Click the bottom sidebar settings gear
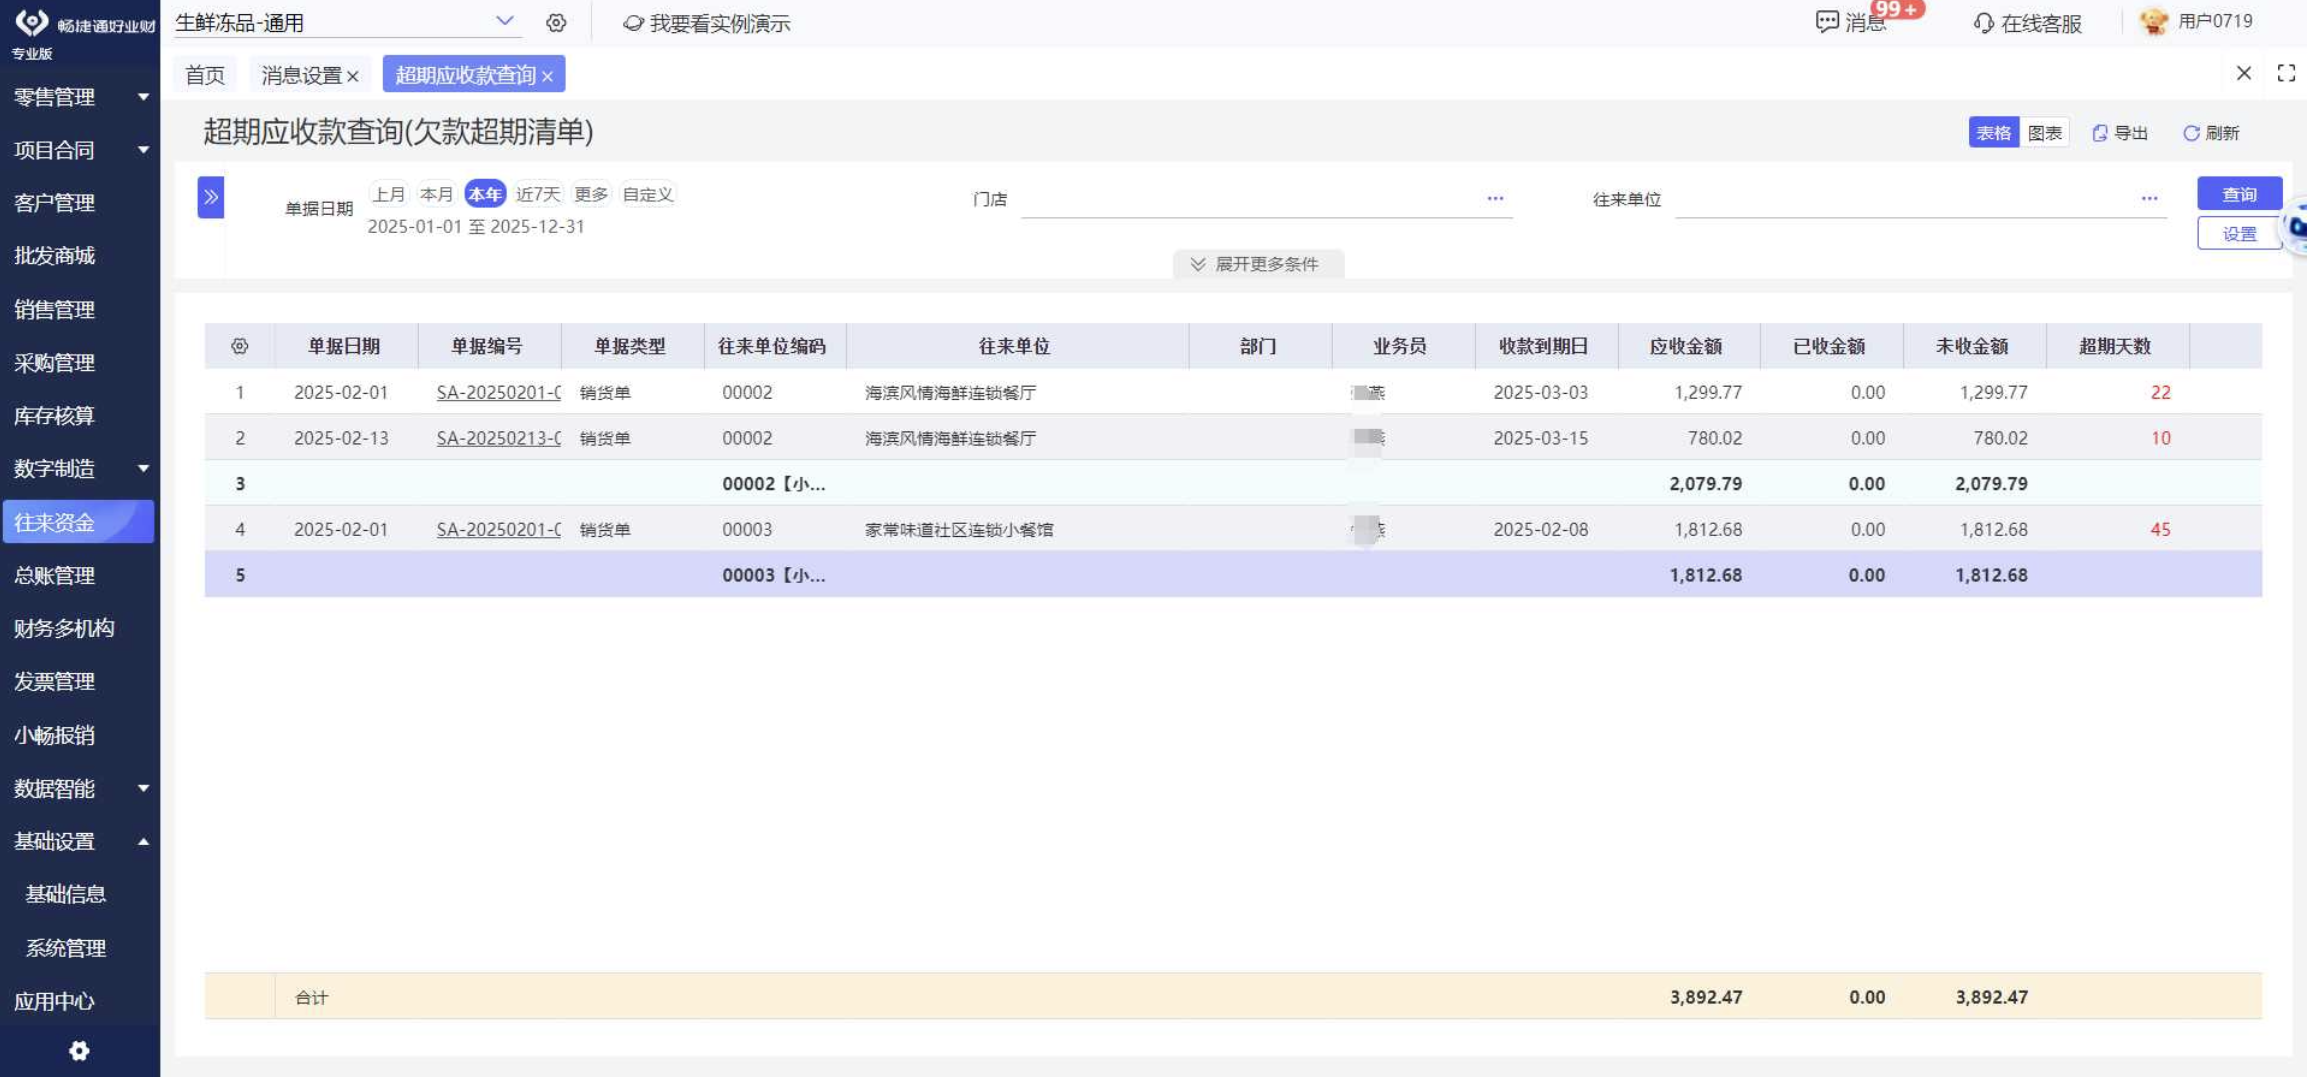This screenshot has width=2310, height=1086. (79, 1051)
